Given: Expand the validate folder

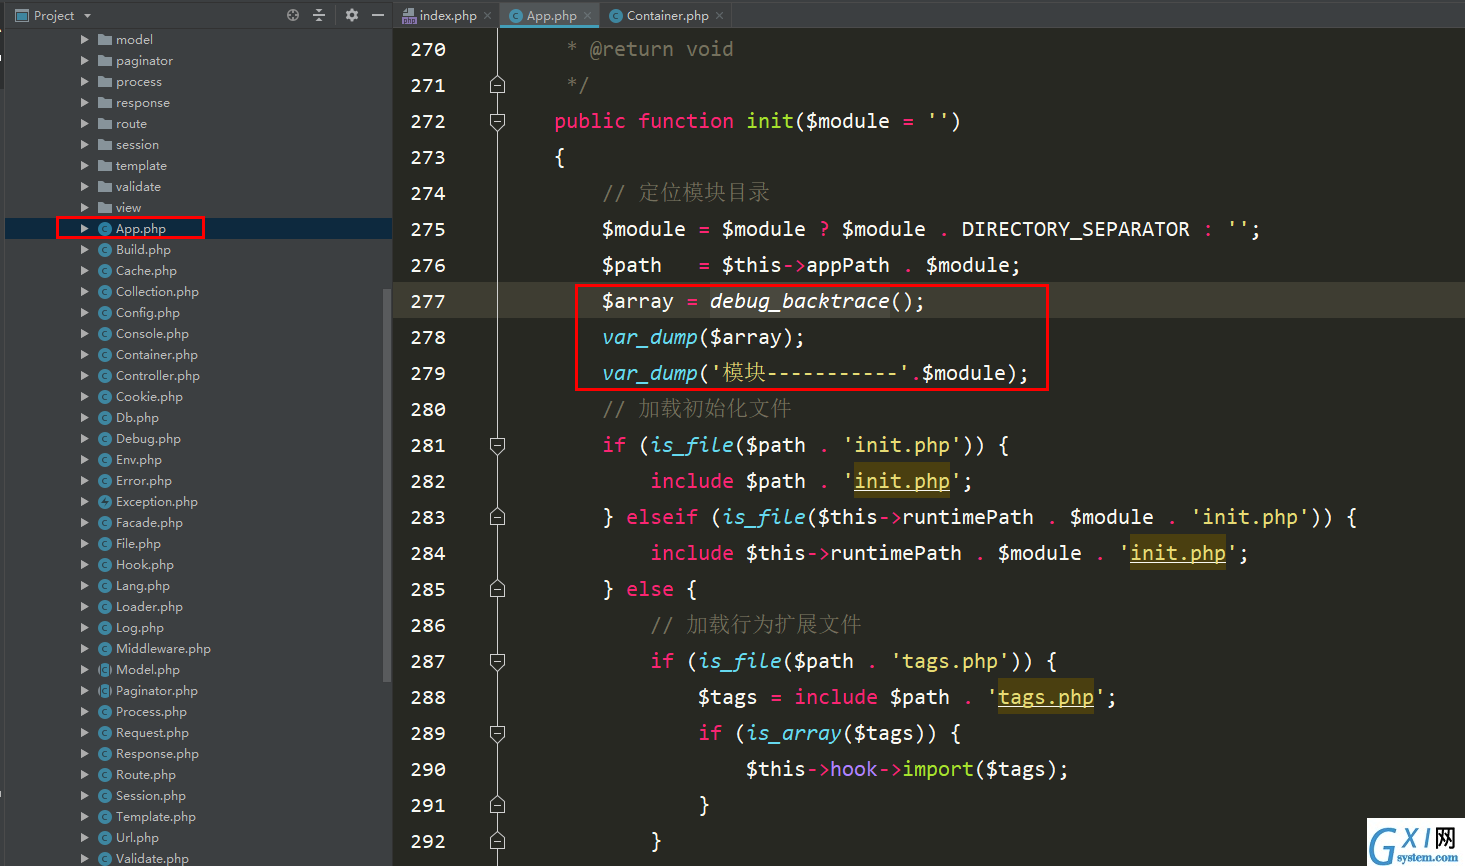Looking at the screenshot, I should pos(85,187).
